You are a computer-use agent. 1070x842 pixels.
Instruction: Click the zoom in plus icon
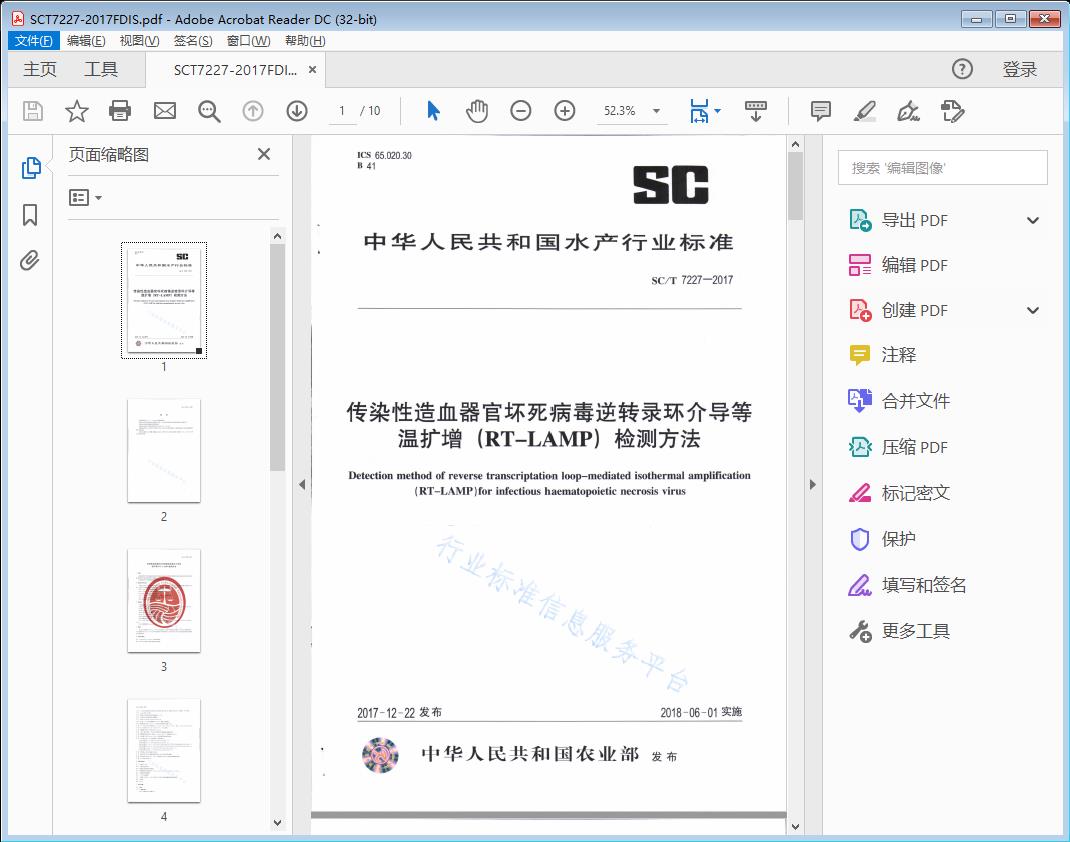[x=565, y=111]
